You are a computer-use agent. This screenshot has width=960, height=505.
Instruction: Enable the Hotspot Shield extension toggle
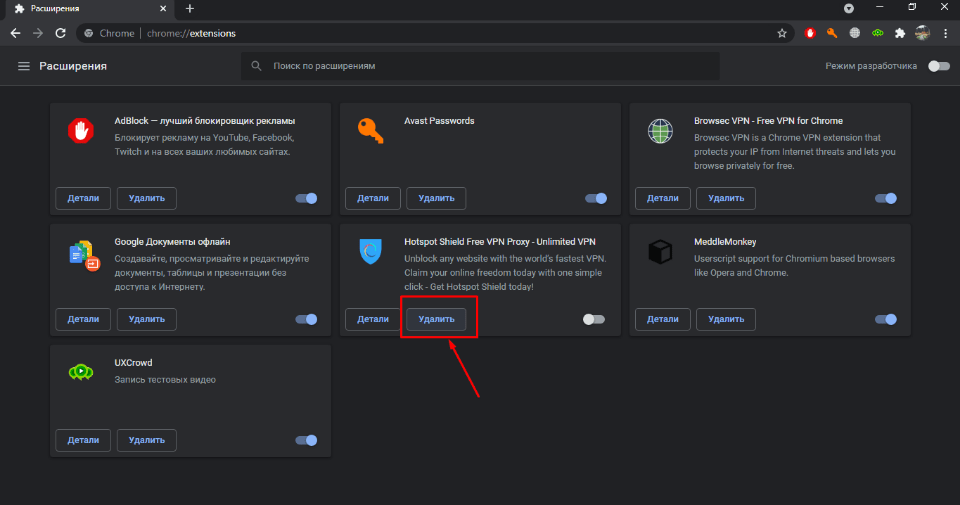594,319
